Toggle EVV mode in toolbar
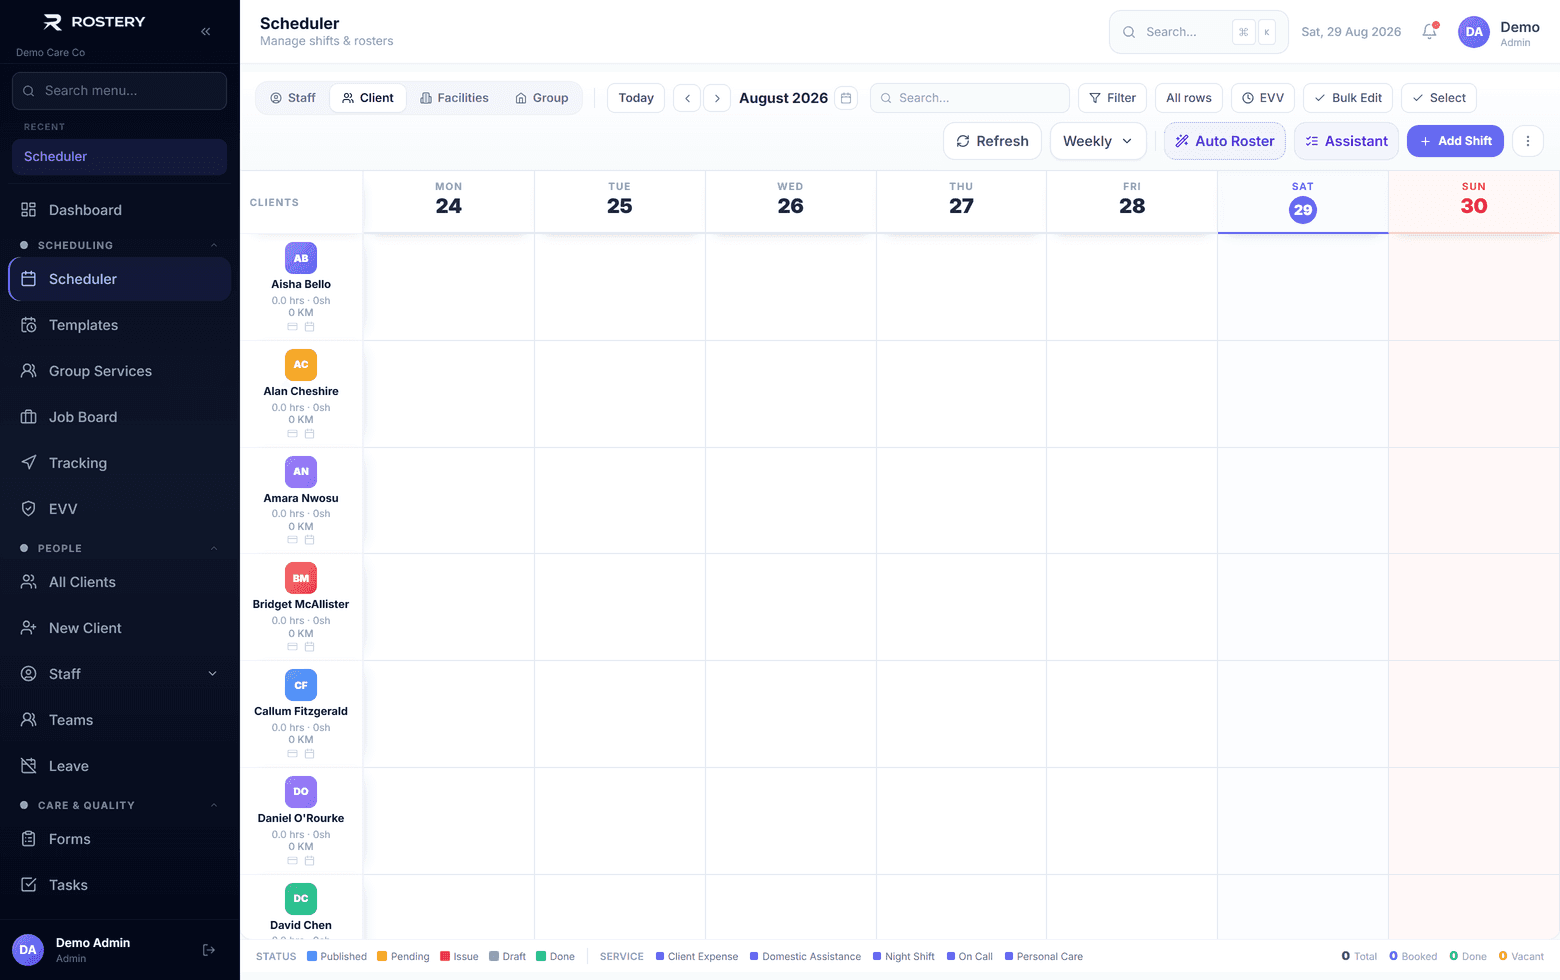 1263,98
